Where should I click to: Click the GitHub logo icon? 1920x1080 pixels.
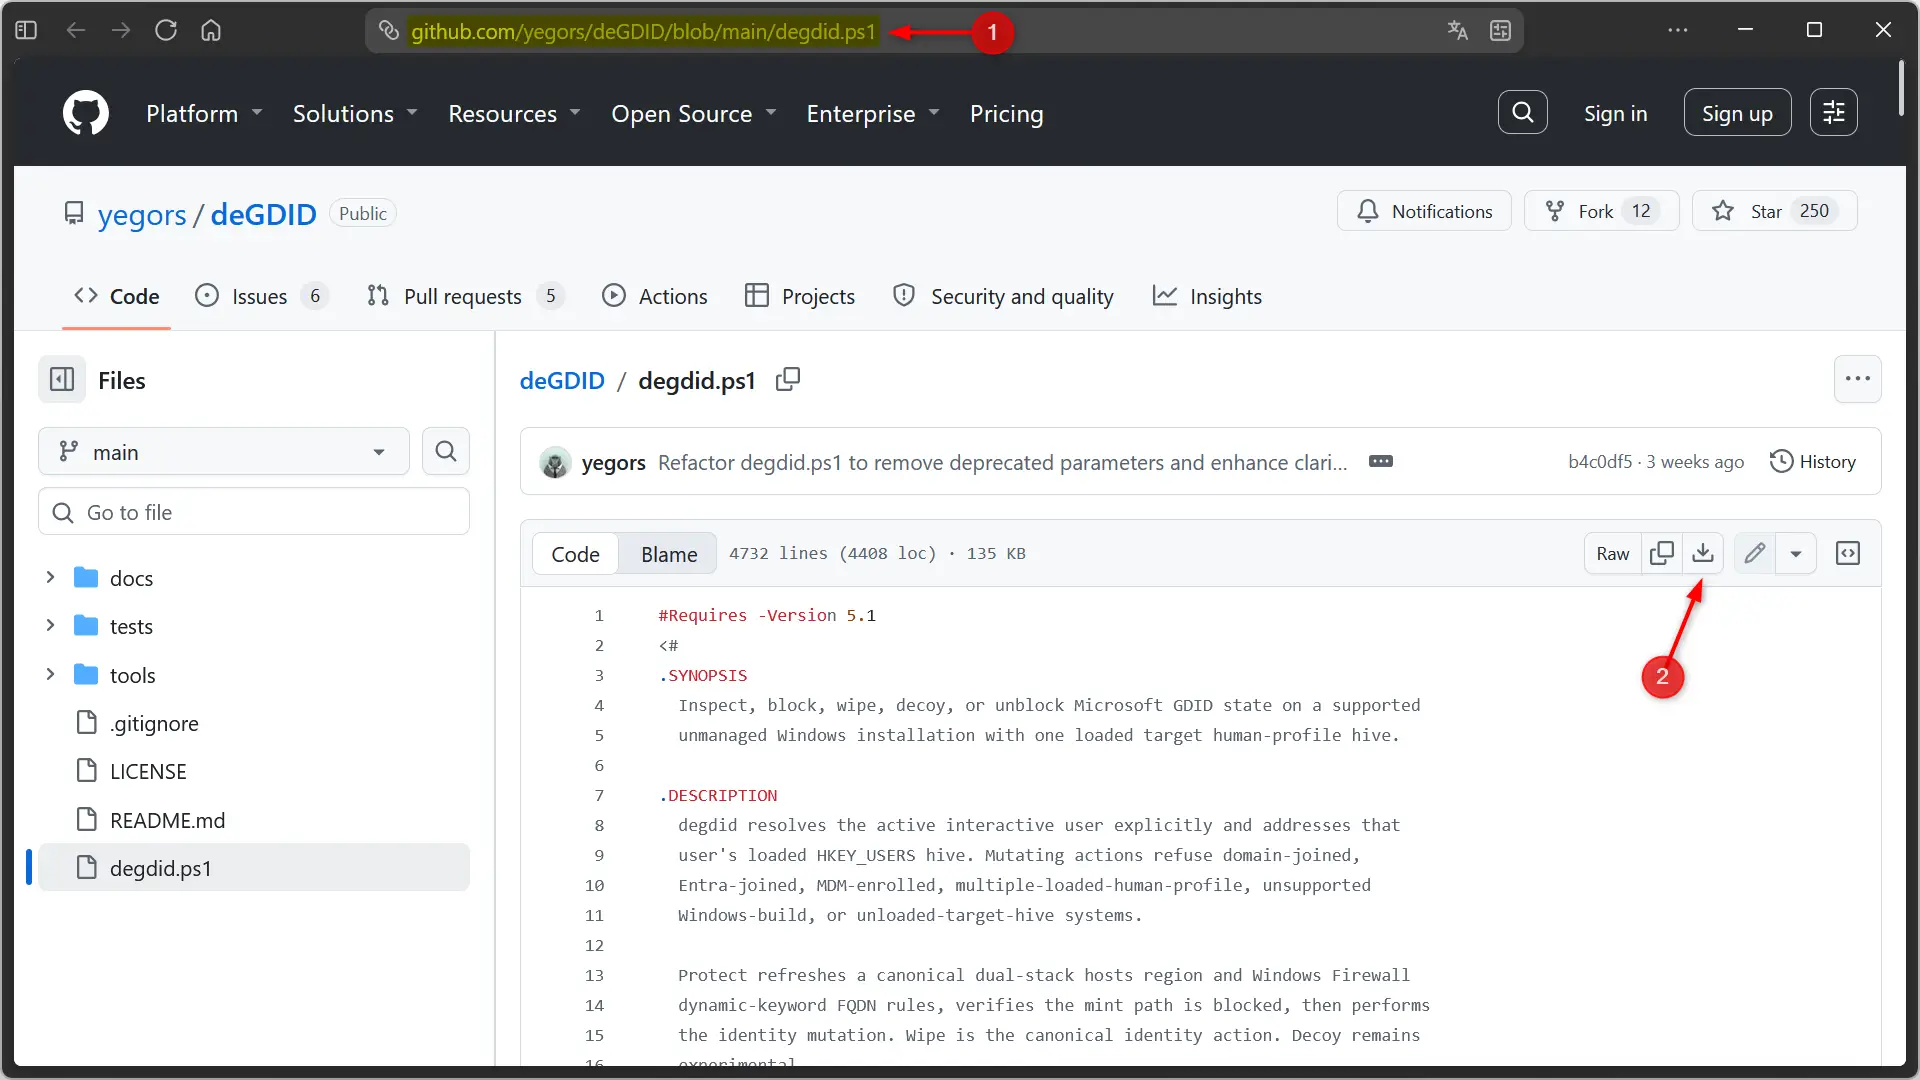coord(86,113)
